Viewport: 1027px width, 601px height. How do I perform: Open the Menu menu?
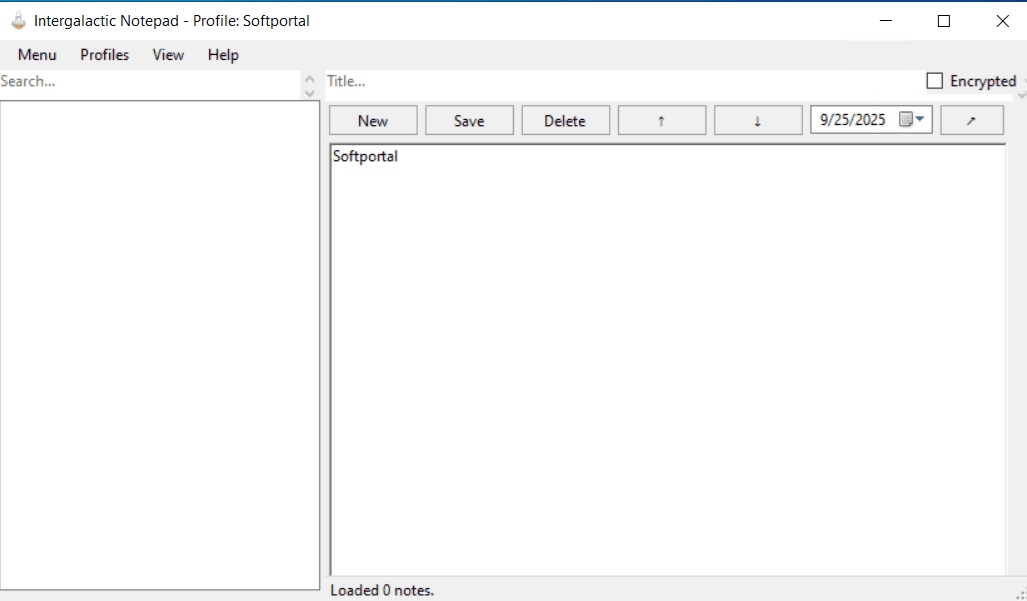(37, 55)
